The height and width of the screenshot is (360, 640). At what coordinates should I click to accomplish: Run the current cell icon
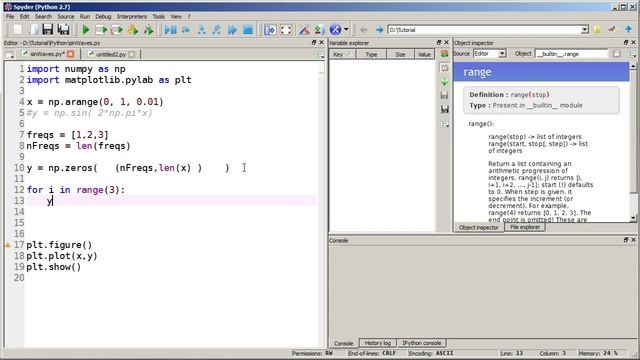point(101,30)
